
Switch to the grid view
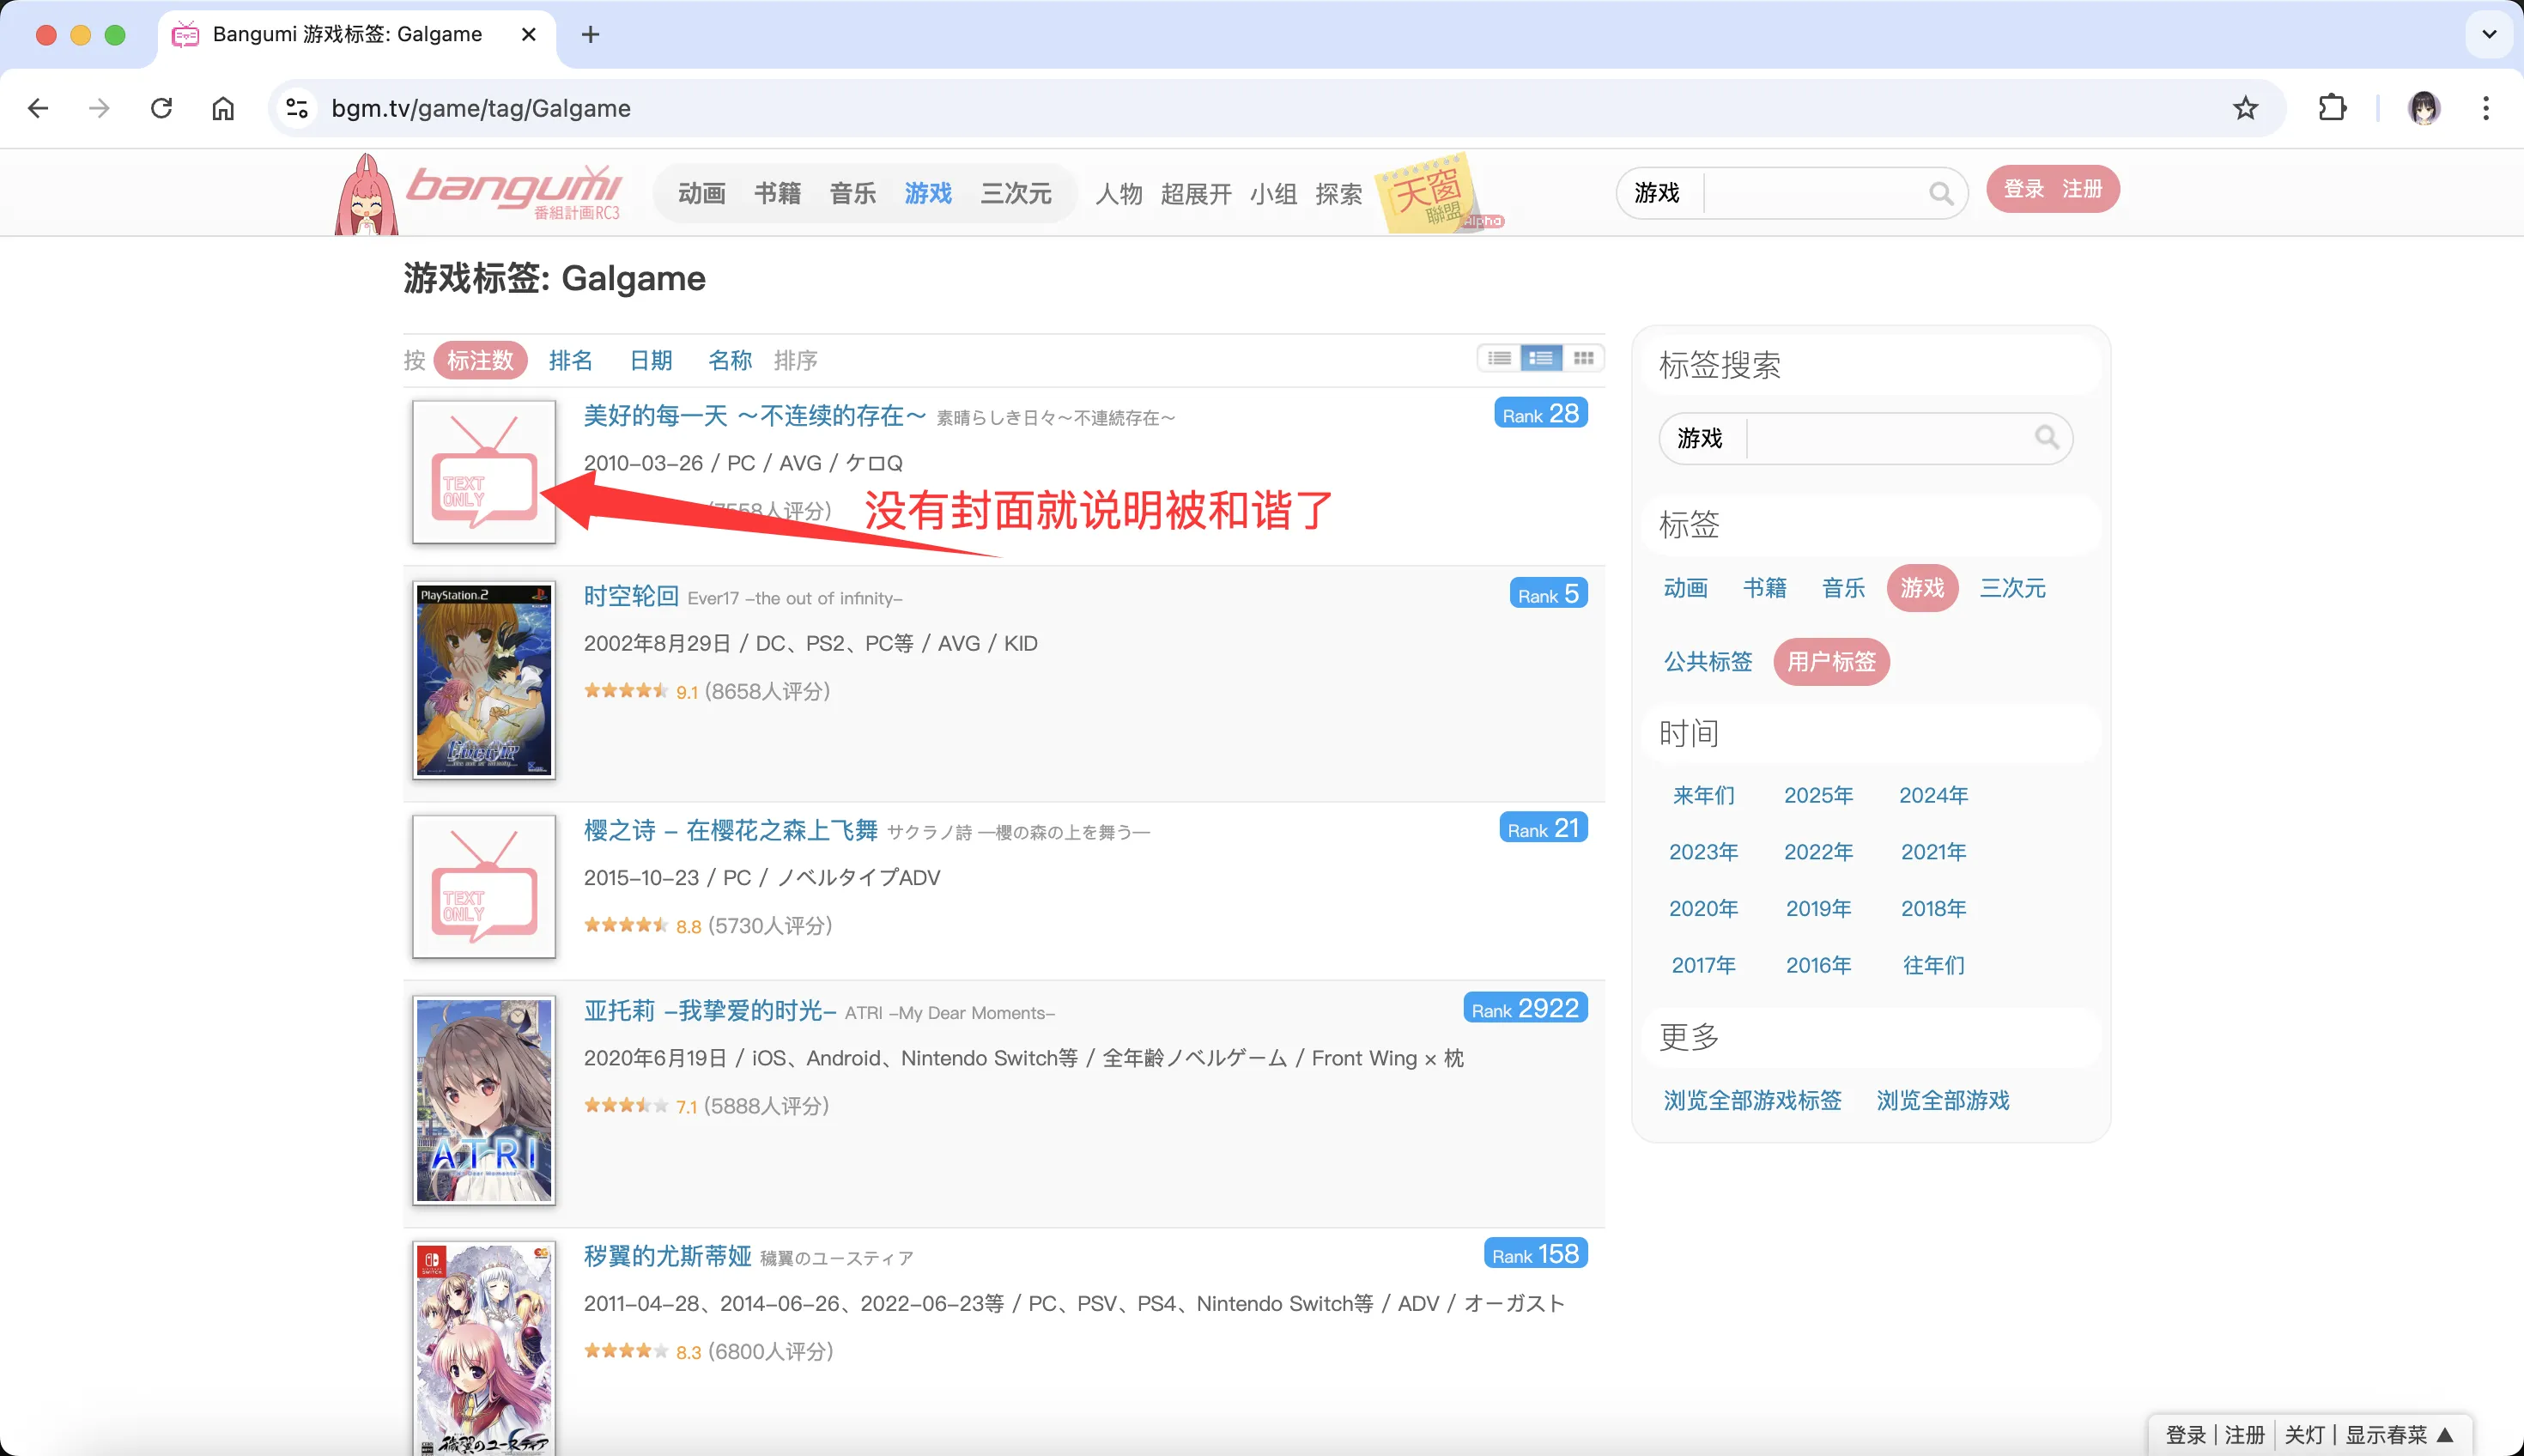pyautogui.click(x=1583, y=358)
